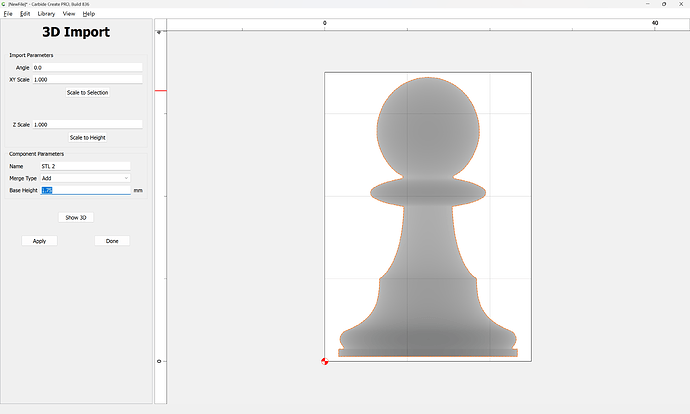This screenshot has height=414, width=690.
Task: Open the File menu
Action: pos(7,14)
